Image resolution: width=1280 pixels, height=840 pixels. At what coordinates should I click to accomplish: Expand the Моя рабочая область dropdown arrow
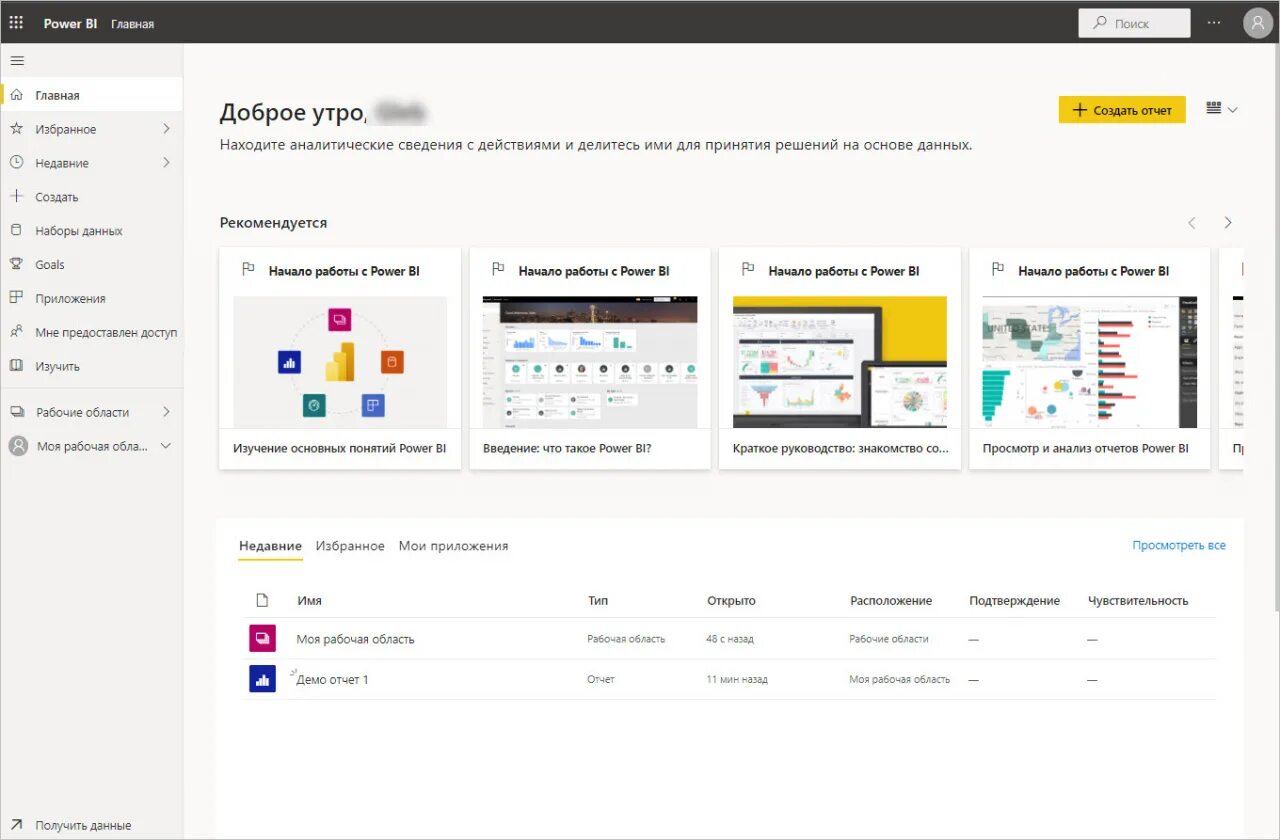coord(166,446)
